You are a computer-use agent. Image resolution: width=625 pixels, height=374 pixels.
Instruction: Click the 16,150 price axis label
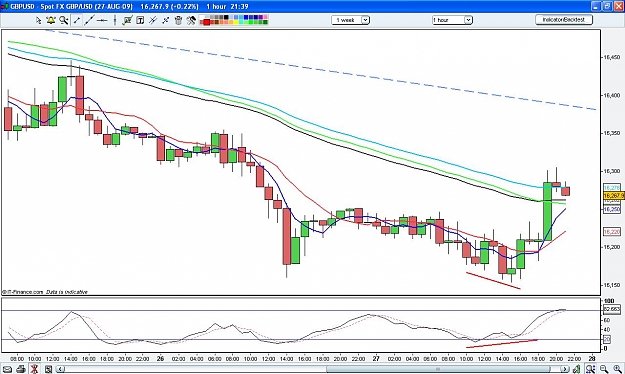611,285
